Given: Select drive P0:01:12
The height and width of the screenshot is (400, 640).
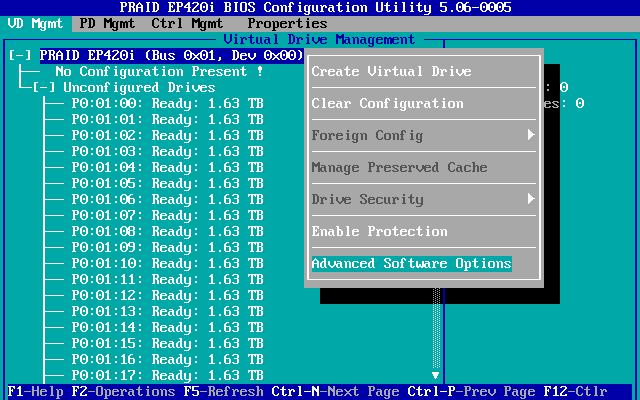Looking at the screenshot, I should coord(167,296).
